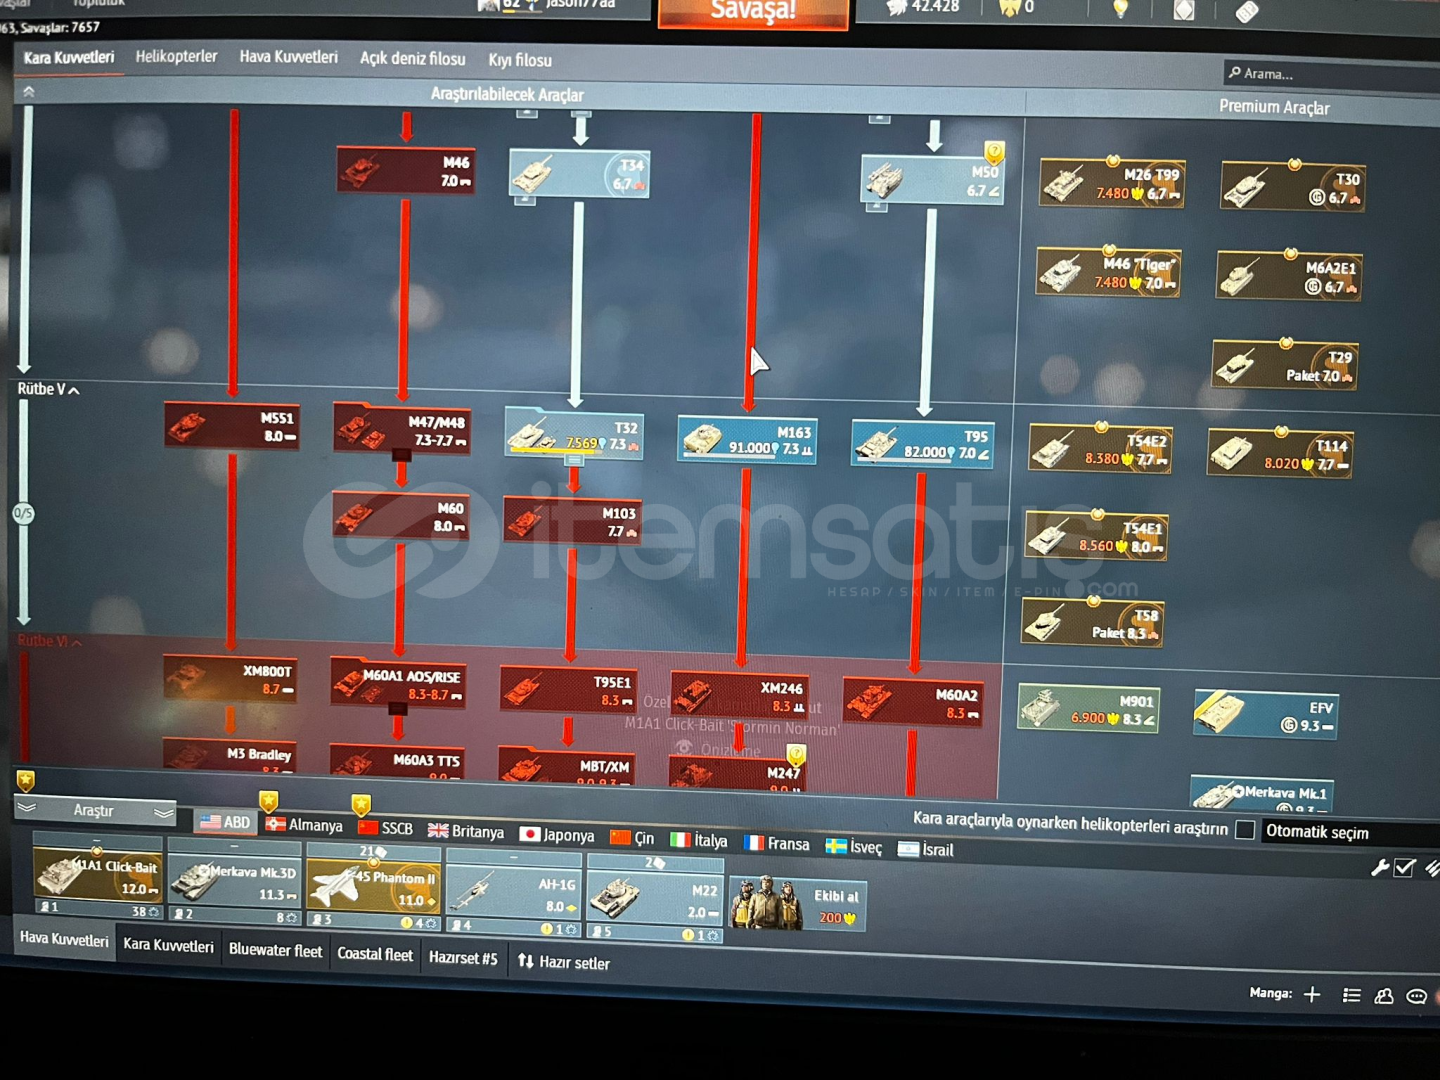1440x1080 pixels.
Task: Select the XM800T vehicle card
Action: tap(230, 679)
